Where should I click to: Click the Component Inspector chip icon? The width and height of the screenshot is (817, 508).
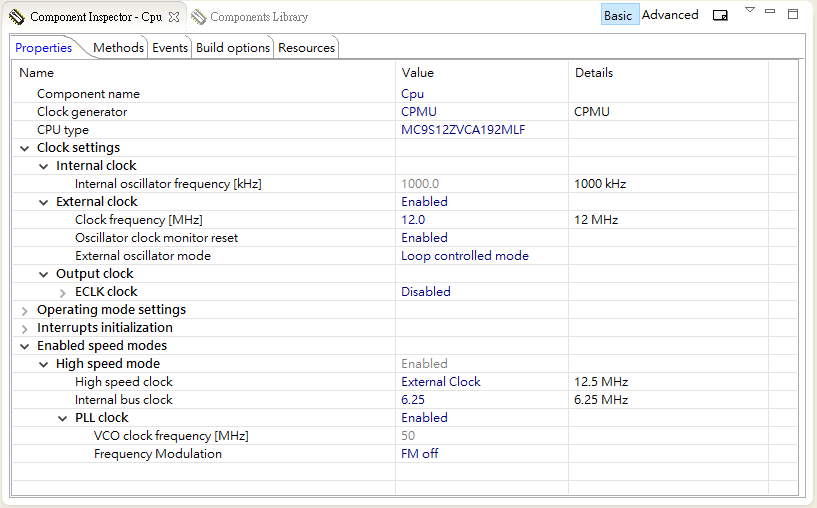[17, 17]
